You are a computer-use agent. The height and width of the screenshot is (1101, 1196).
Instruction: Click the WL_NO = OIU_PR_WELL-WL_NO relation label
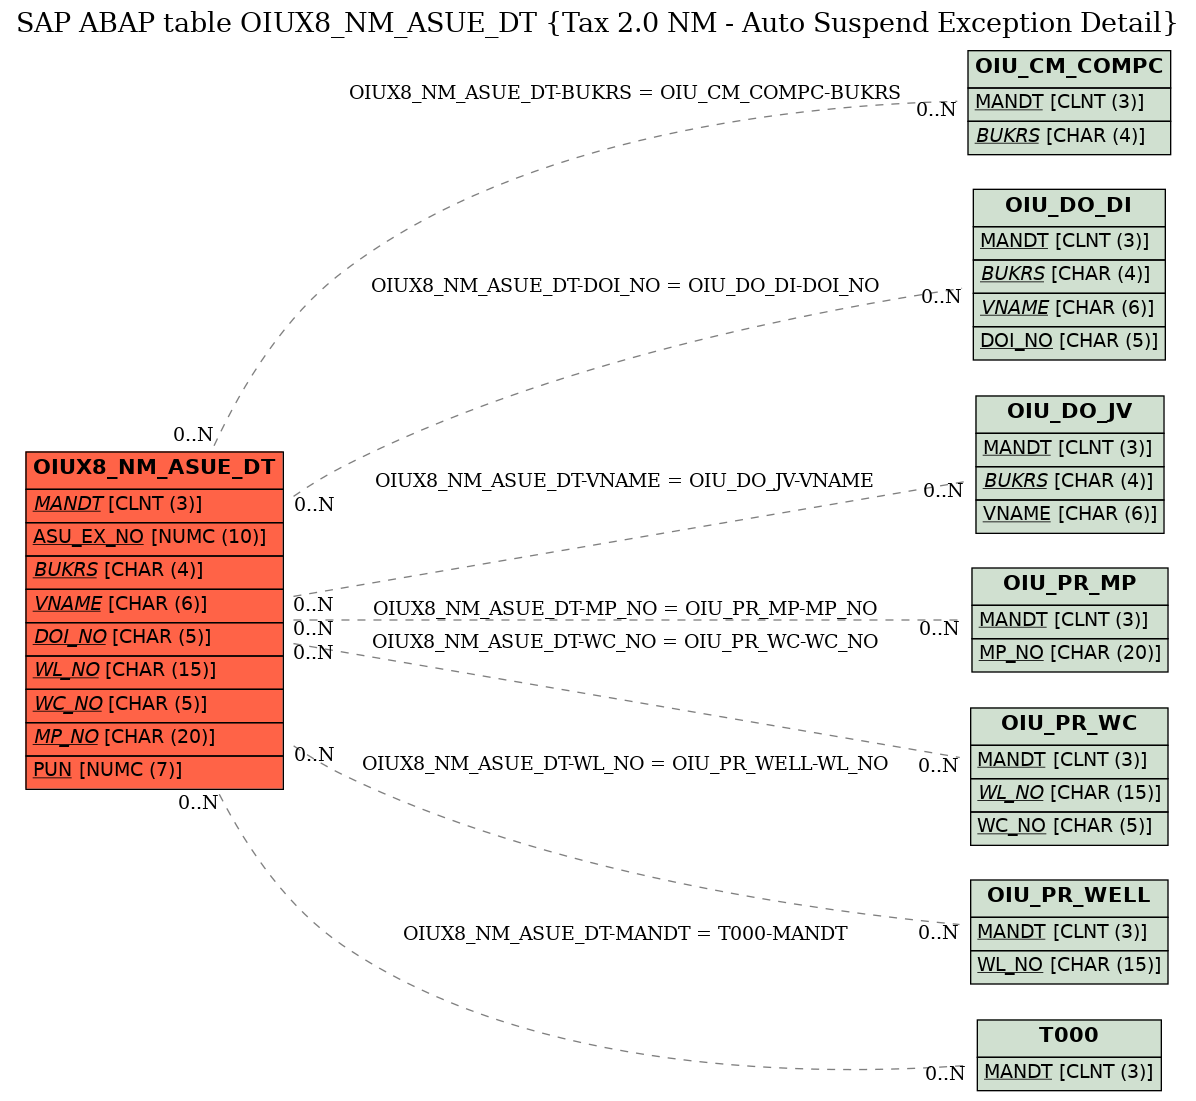(625, 765)
